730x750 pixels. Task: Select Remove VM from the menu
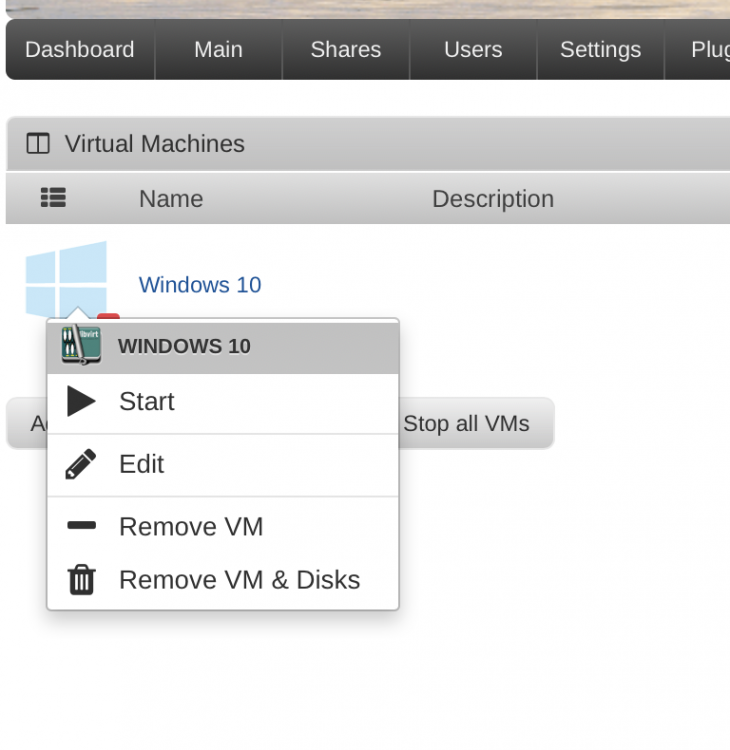click(223, 527)
